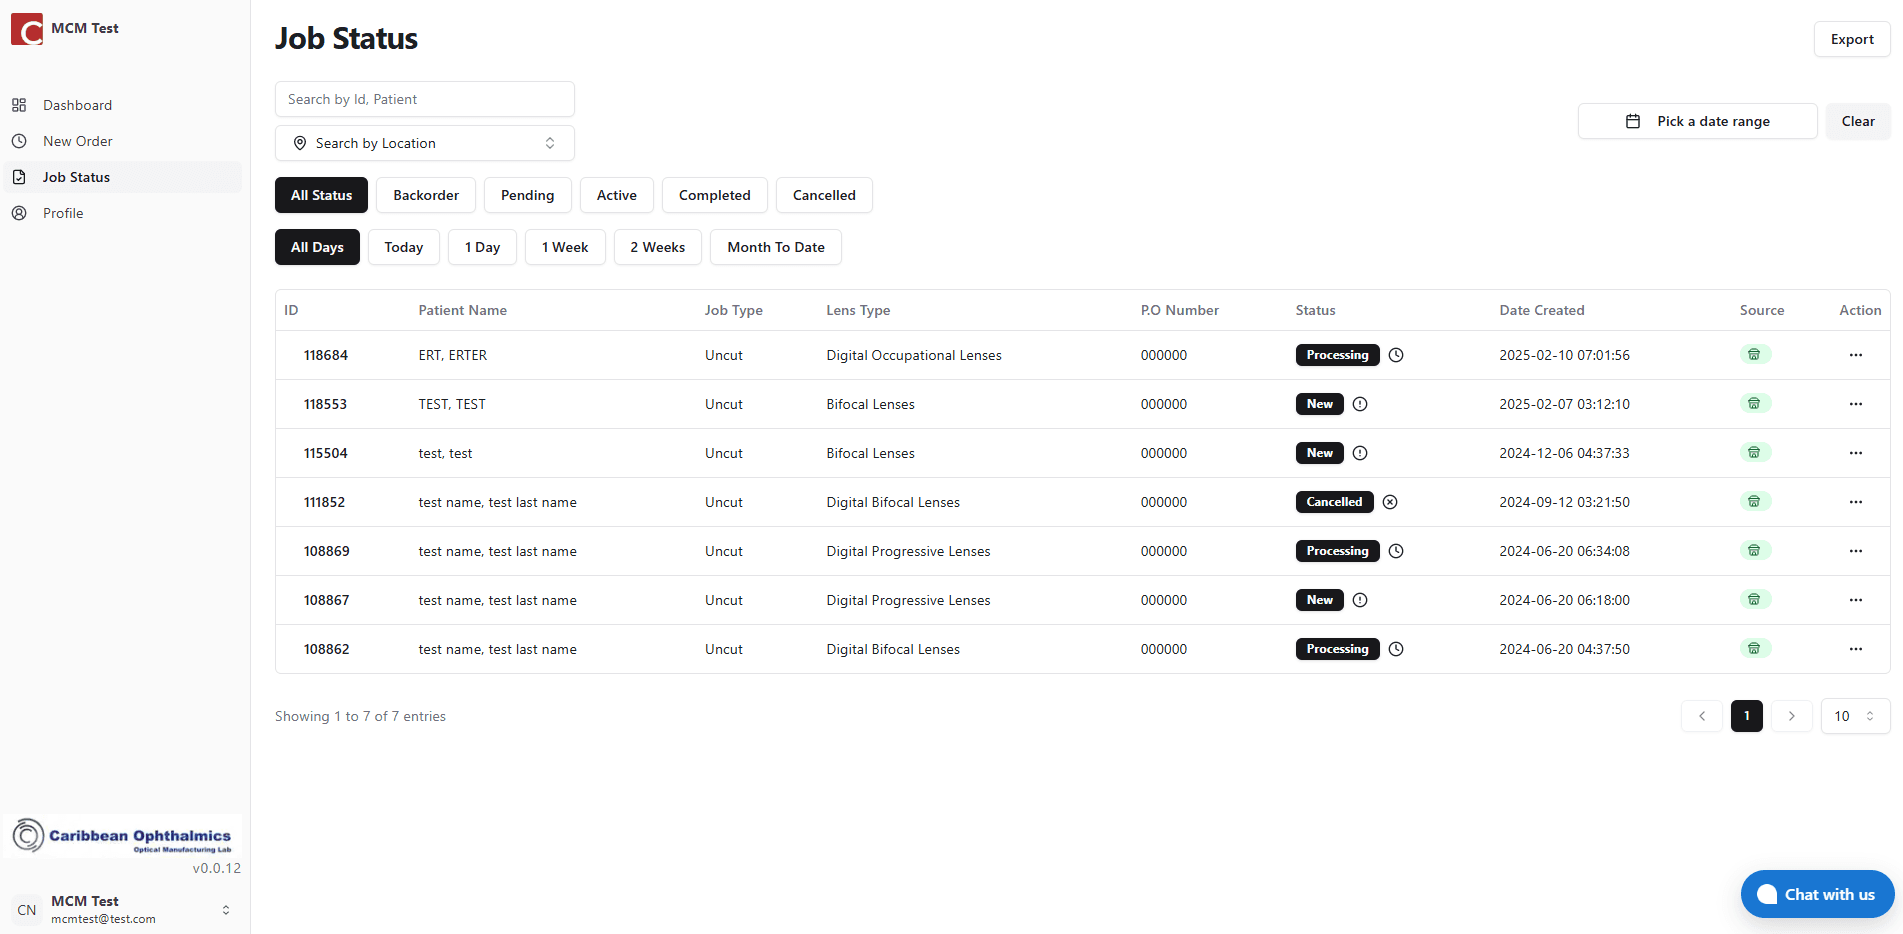Click the calendar icon in Pick a date range

coord(1632,121)
